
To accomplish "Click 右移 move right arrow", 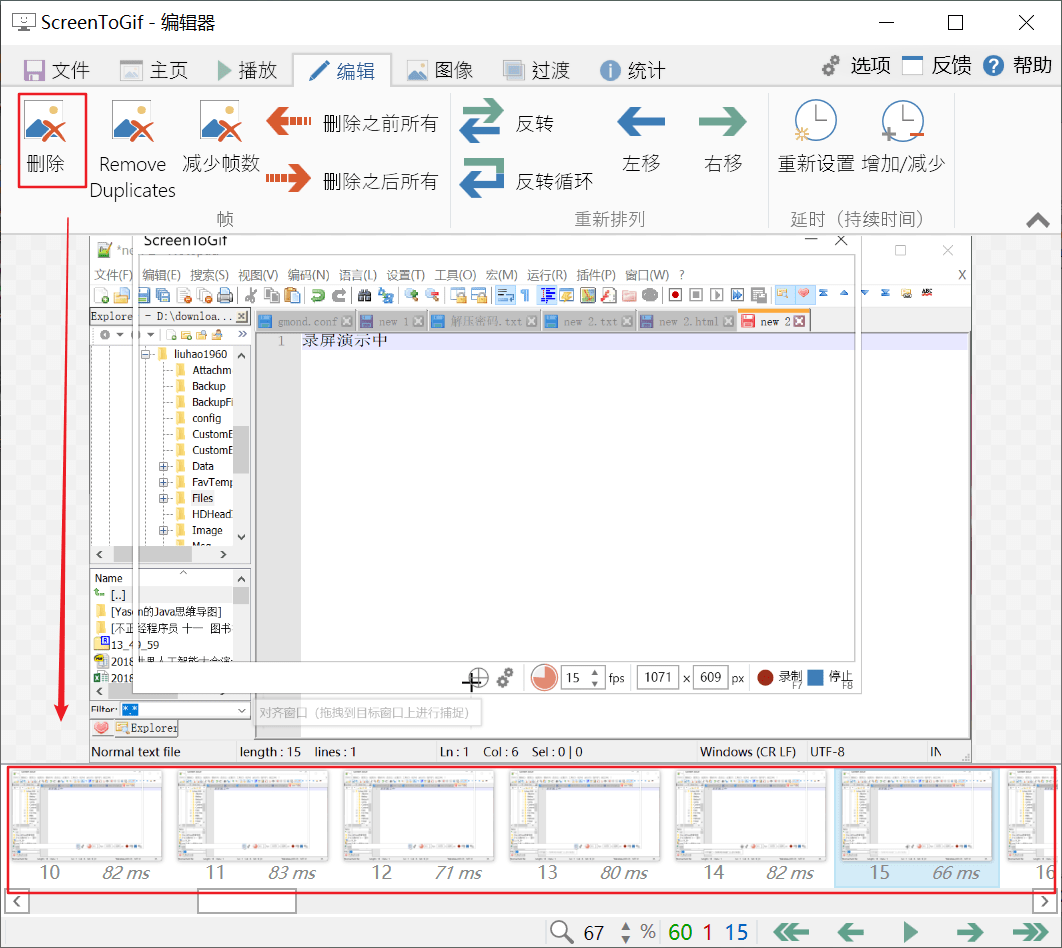I will [x=723, y=122].
